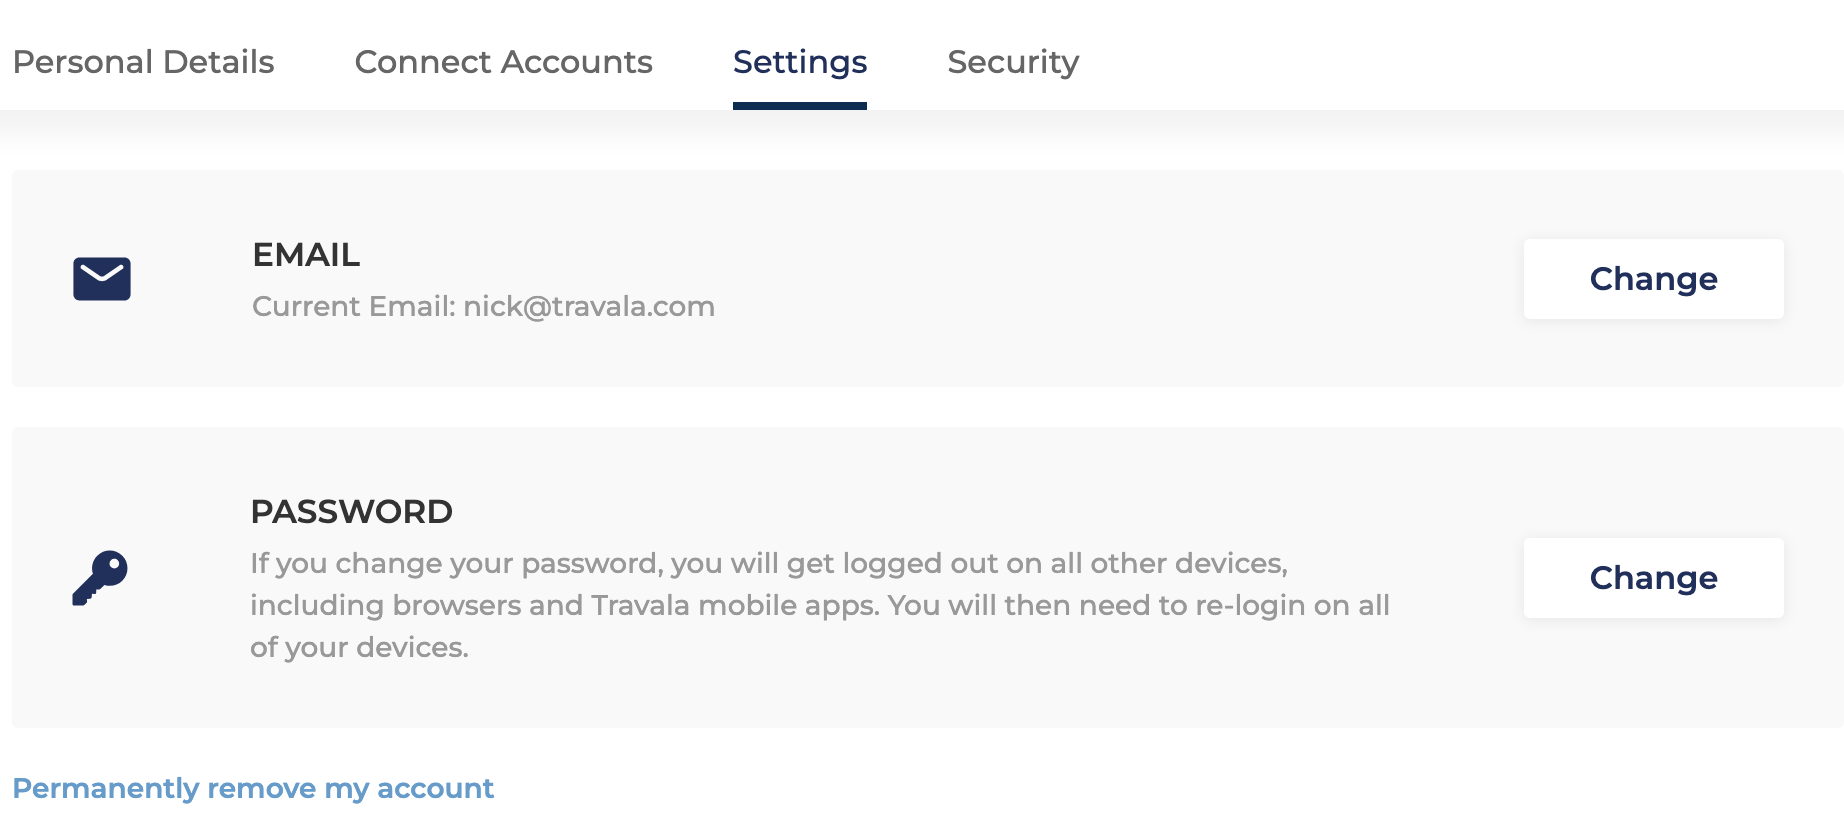The image size is (1844, 818).
Task: Click the Current Email label text
Action: click(x=354, y=306)
